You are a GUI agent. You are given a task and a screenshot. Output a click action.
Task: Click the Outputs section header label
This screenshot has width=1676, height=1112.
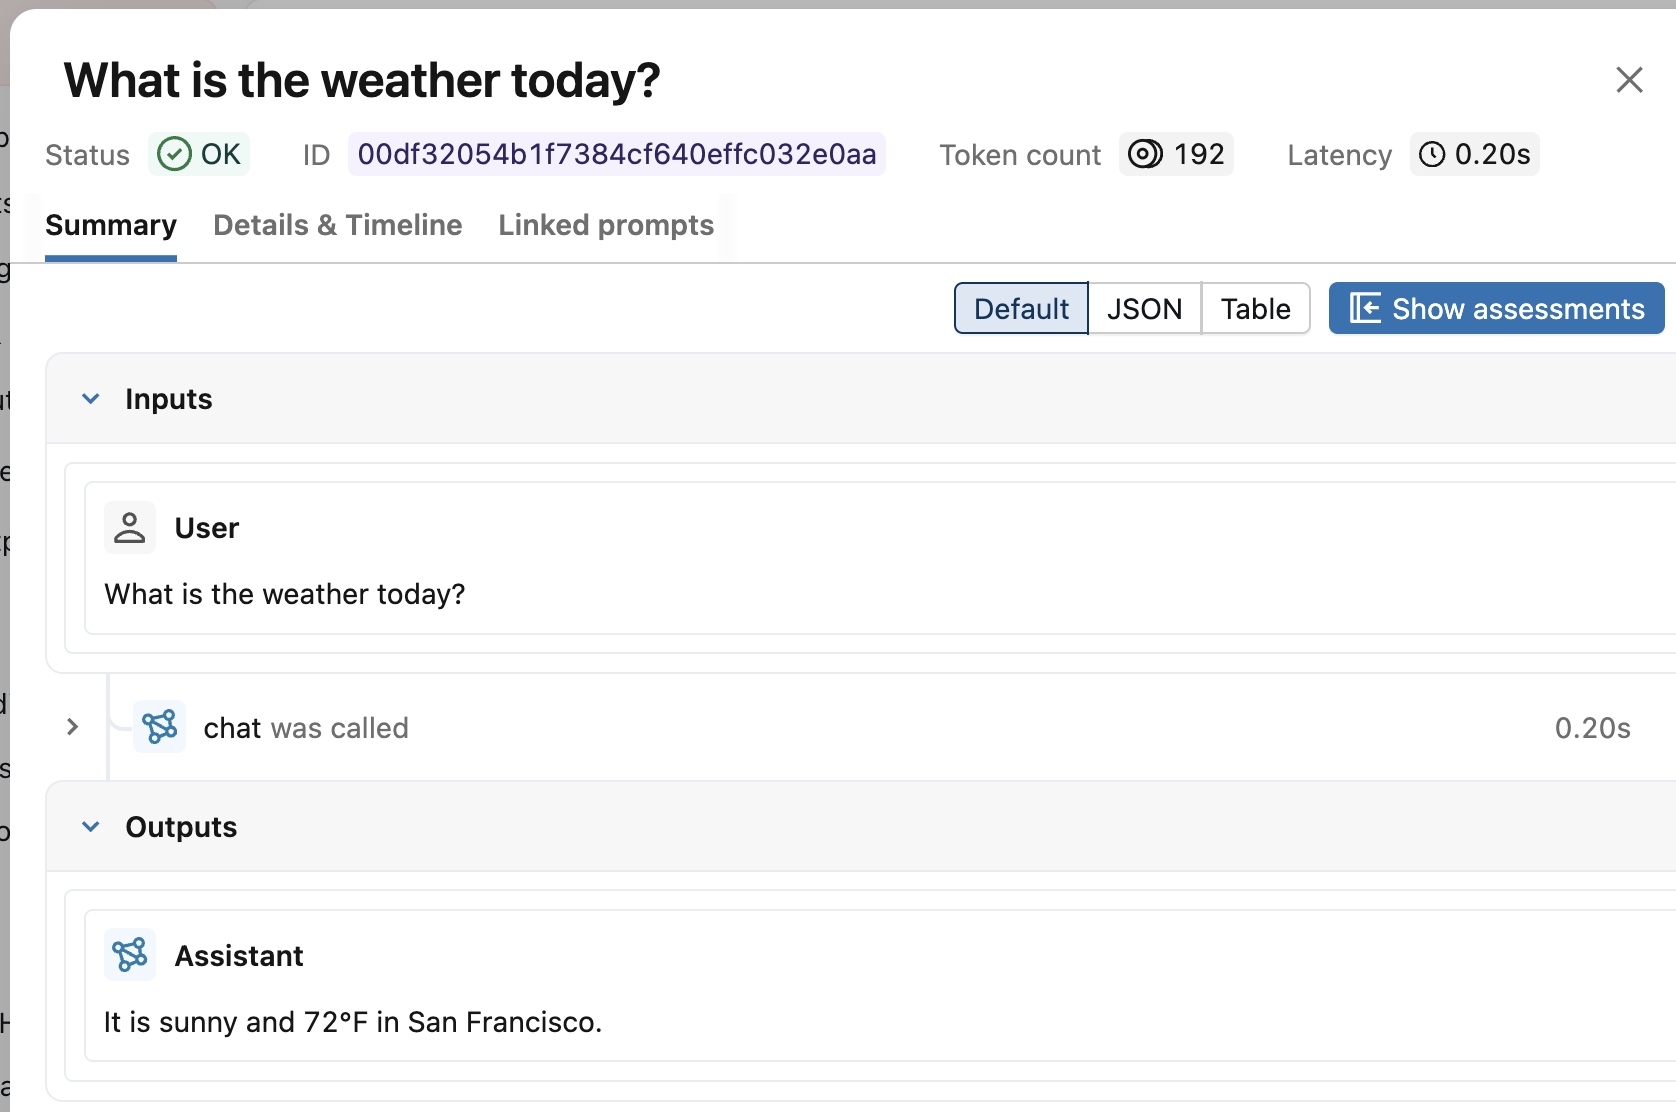(181, 827)
